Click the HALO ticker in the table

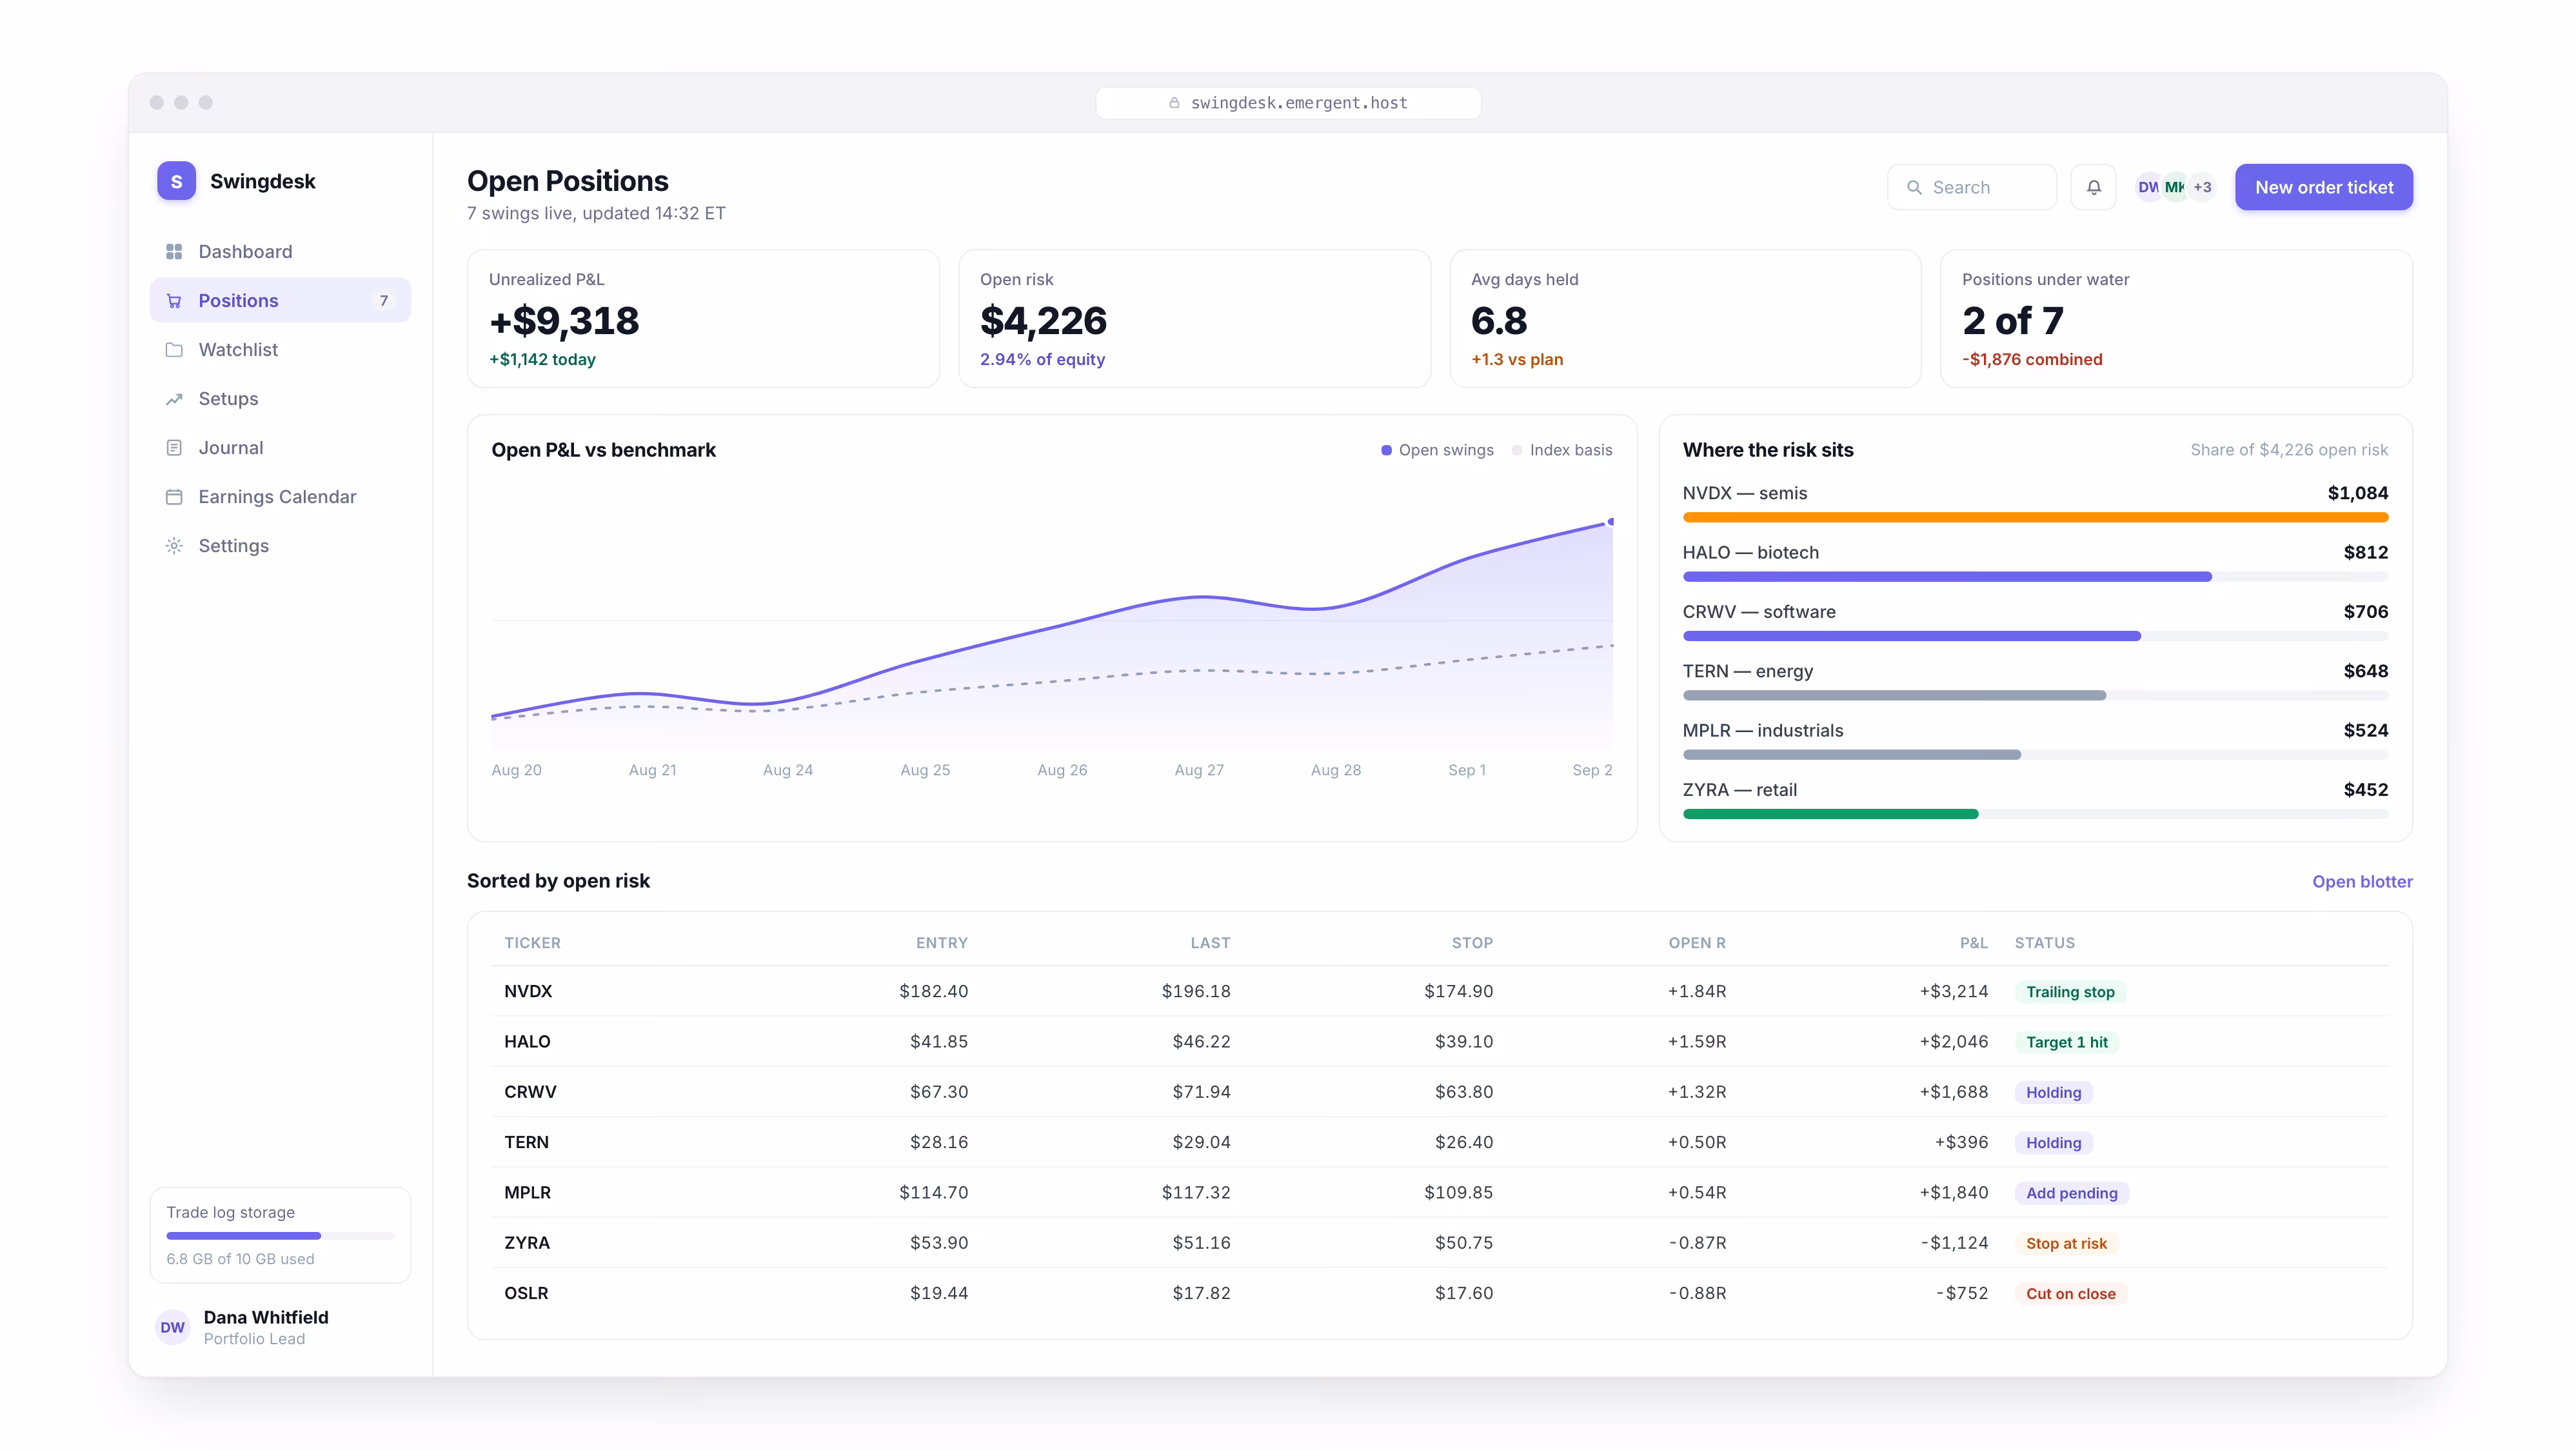pos(527,1042)
